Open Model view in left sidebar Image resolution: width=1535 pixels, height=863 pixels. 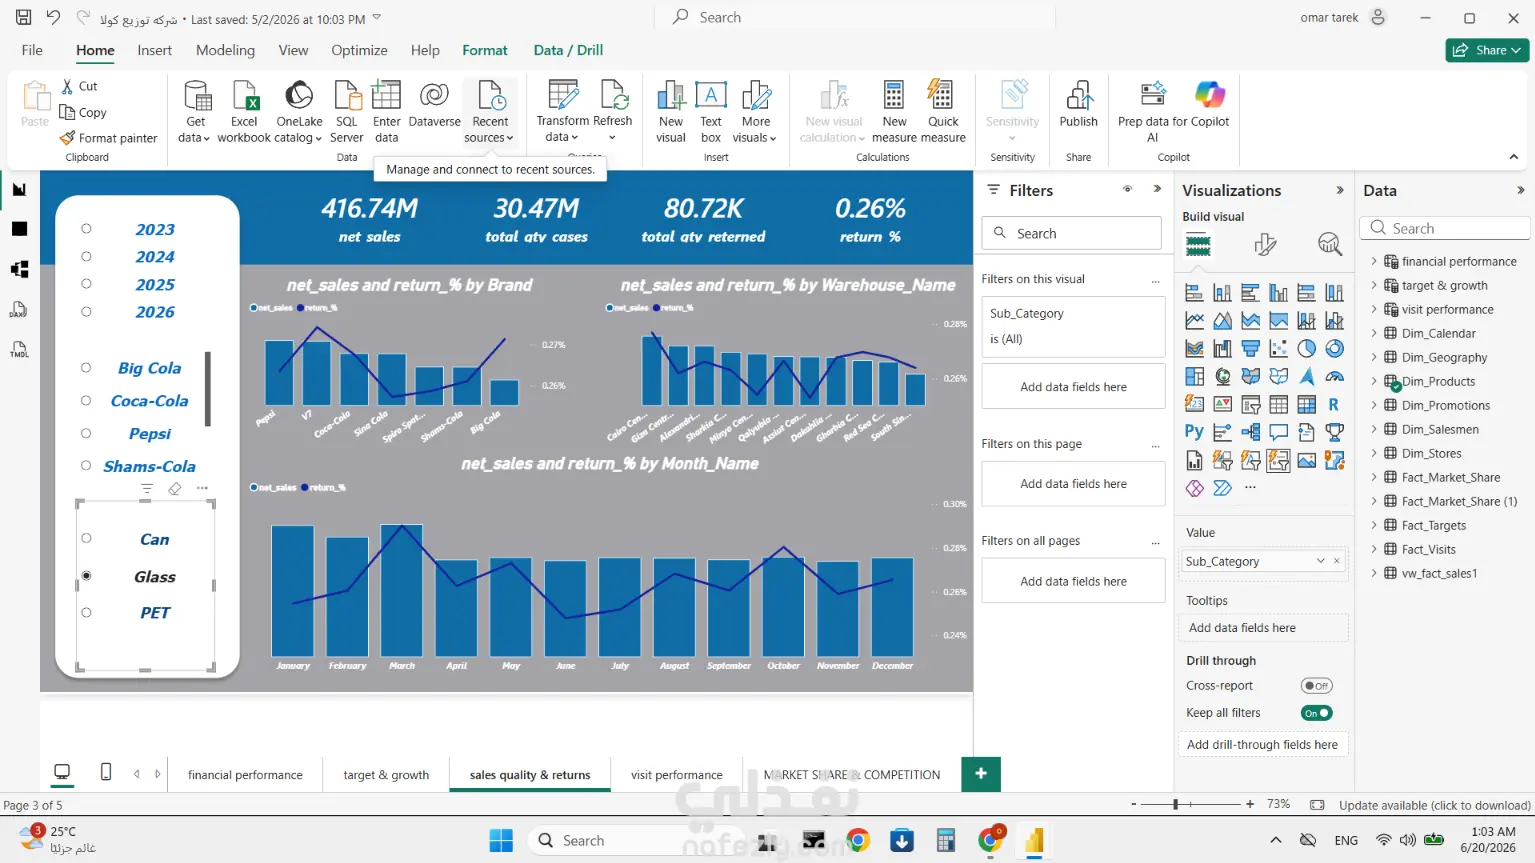tap(19, 269)
